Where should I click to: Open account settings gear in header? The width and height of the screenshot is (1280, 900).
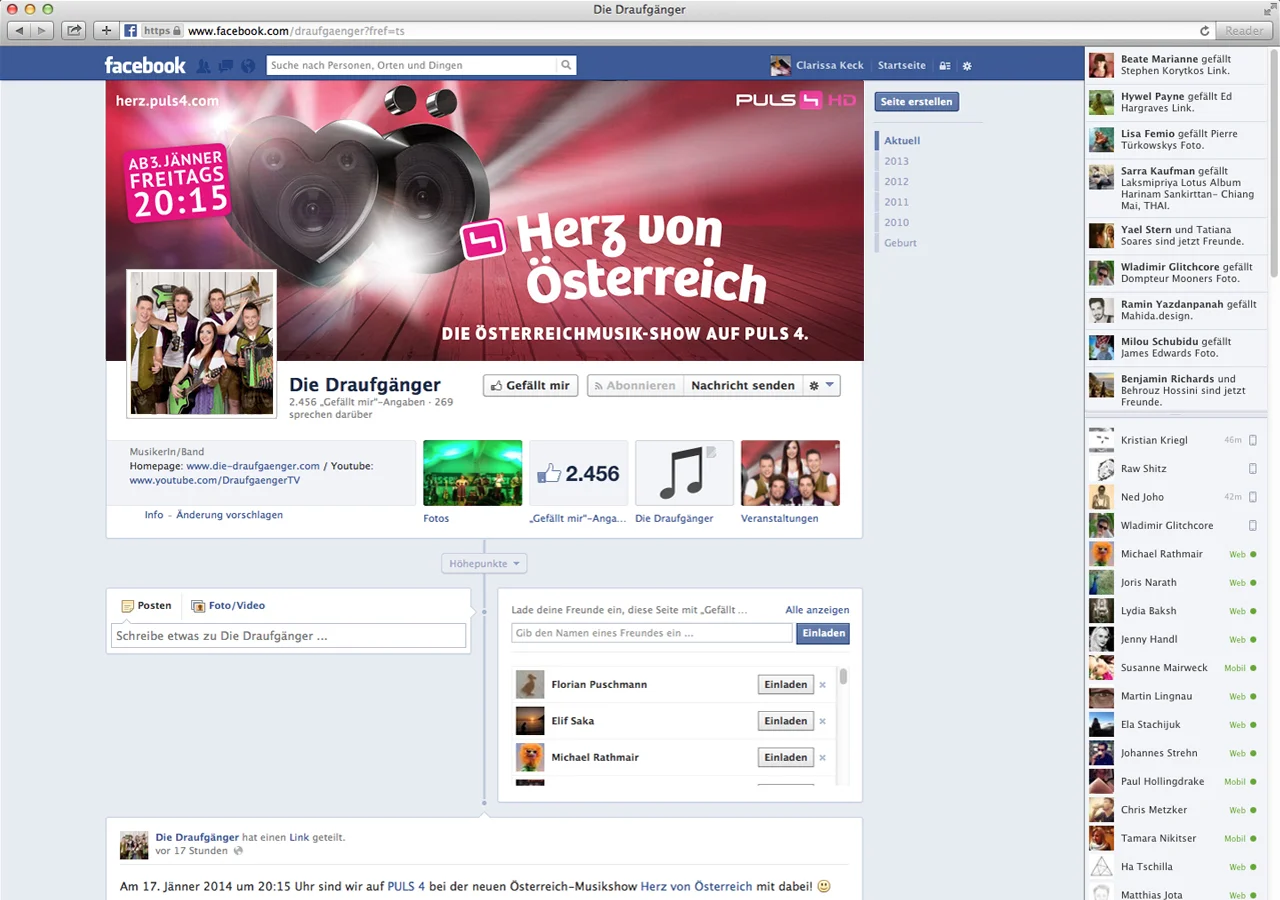pyautogui.click(x=966, y=66)
